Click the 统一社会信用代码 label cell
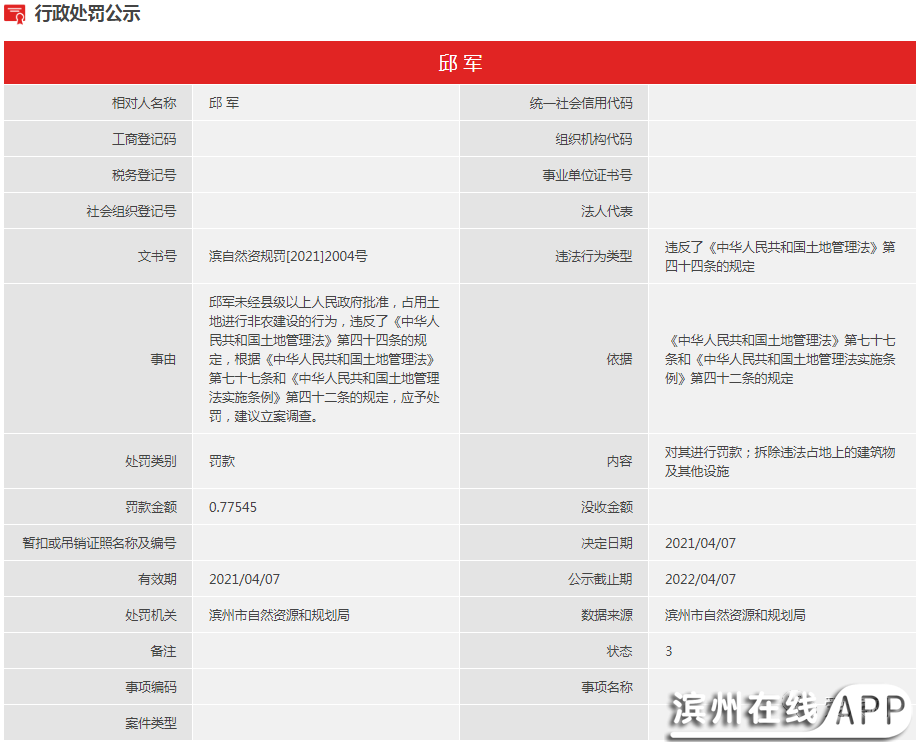The height and width of the screenshot is (747, 919). pos(580,103)
